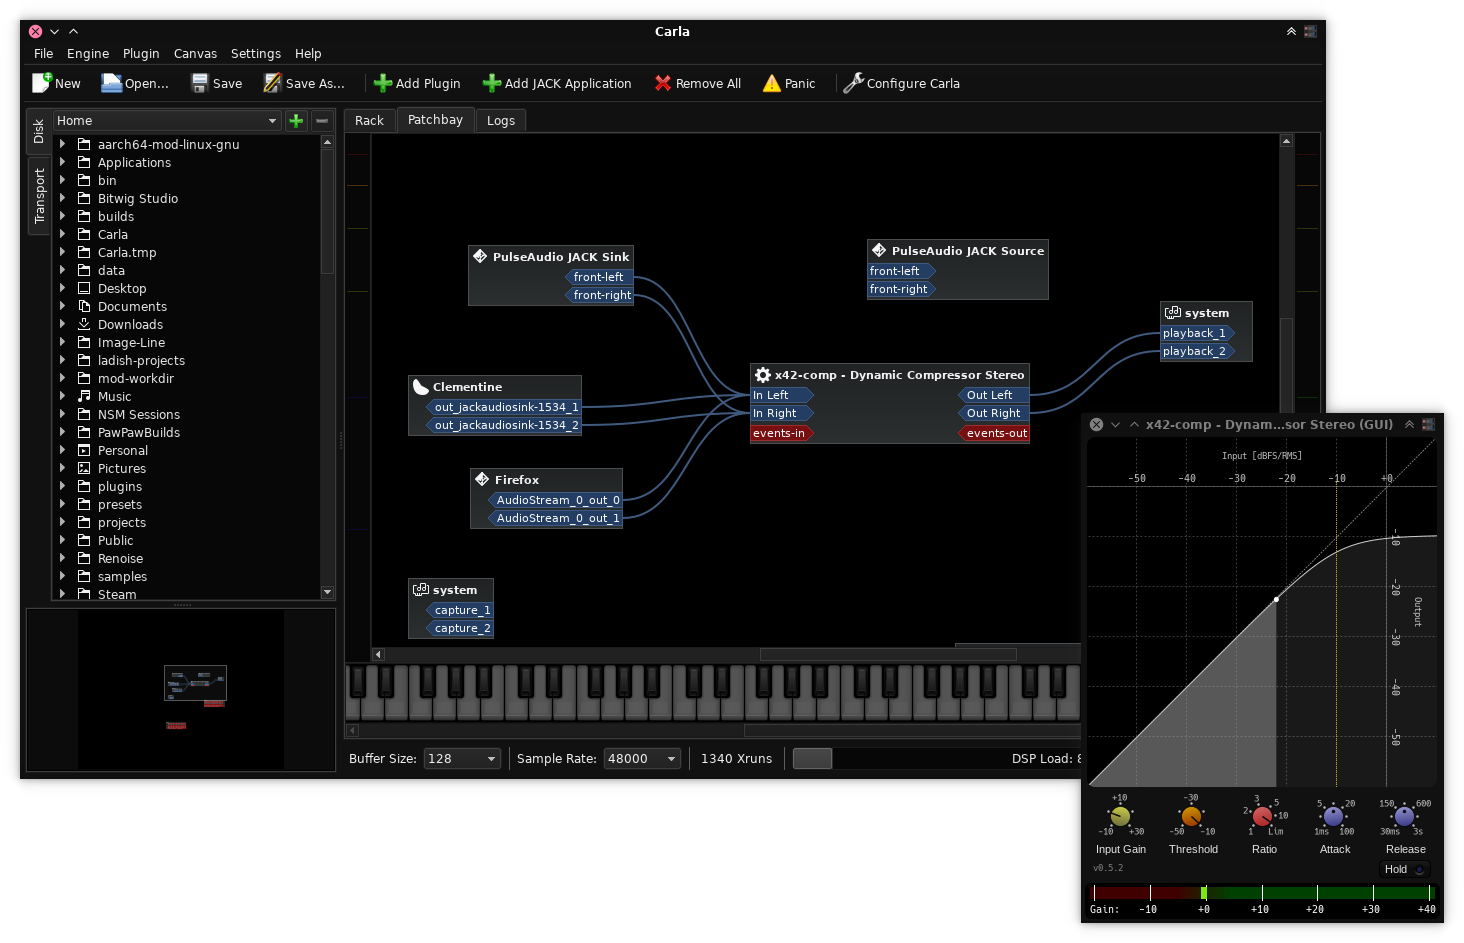Click Clementine node icon
The image size is (1464, 943).
pos(421,386)
